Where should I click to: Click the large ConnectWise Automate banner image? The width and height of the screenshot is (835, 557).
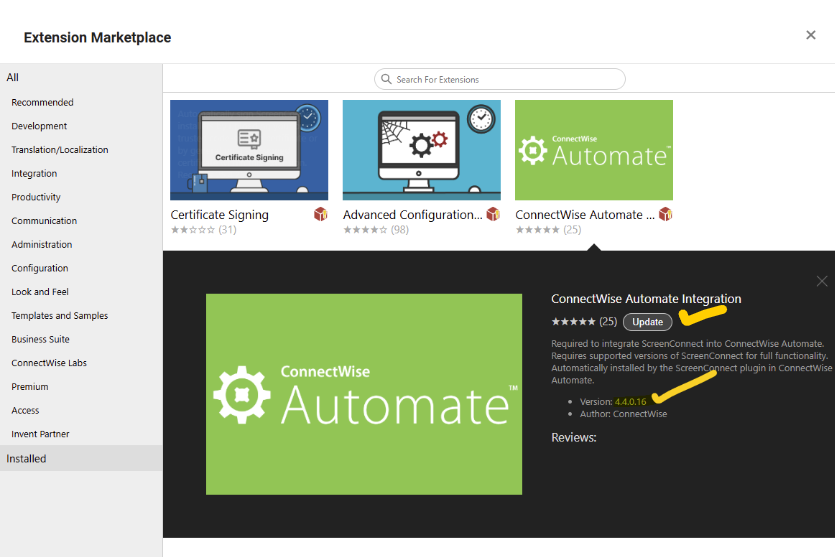tap(364, 394)
